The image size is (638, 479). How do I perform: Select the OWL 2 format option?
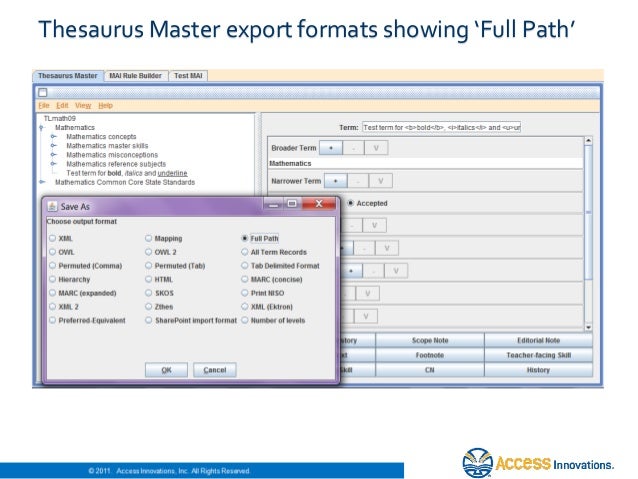point(149,252)
